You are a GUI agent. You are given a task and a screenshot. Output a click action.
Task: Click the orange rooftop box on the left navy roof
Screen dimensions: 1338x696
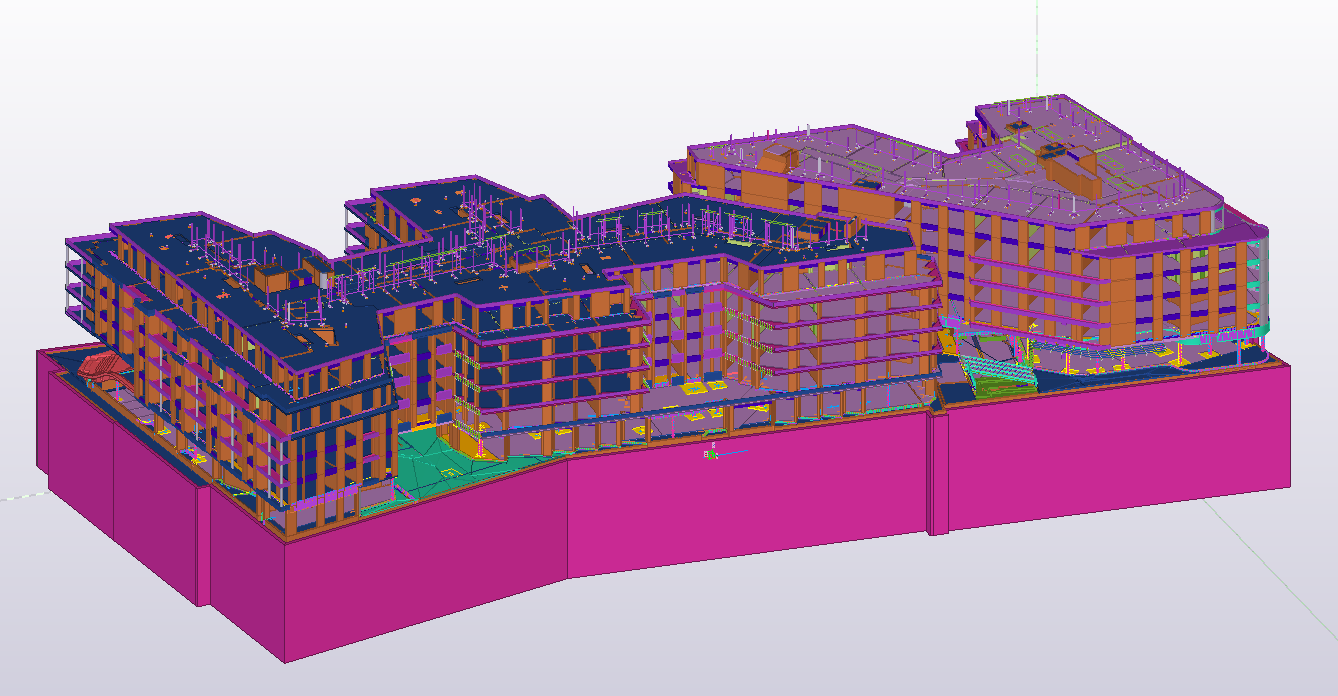pyautogui.click(x=268, y=277)
